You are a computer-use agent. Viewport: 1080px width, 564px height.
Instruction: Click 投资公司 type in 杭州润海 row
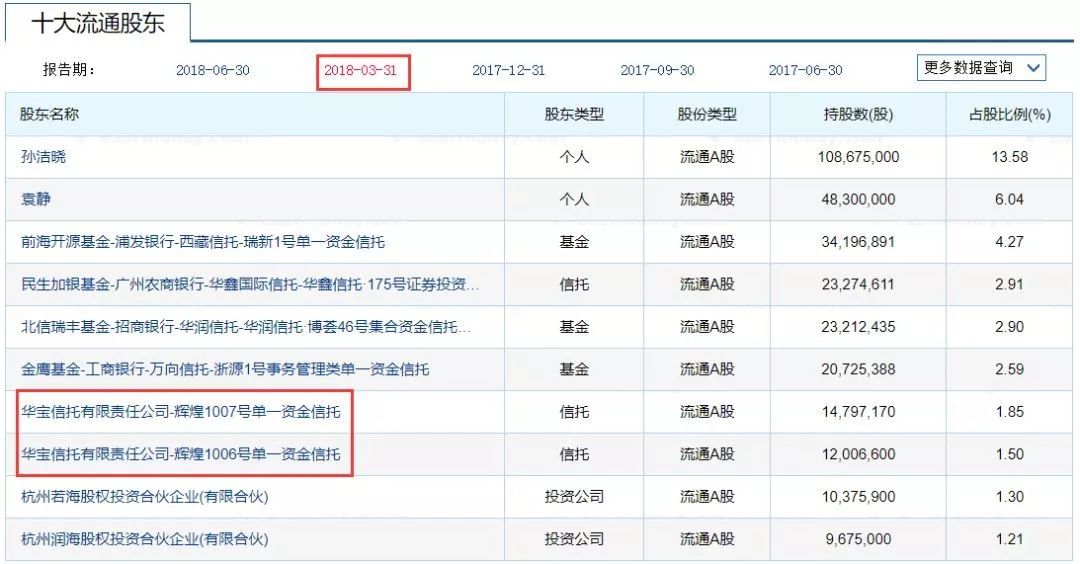[x=574, y=539]
